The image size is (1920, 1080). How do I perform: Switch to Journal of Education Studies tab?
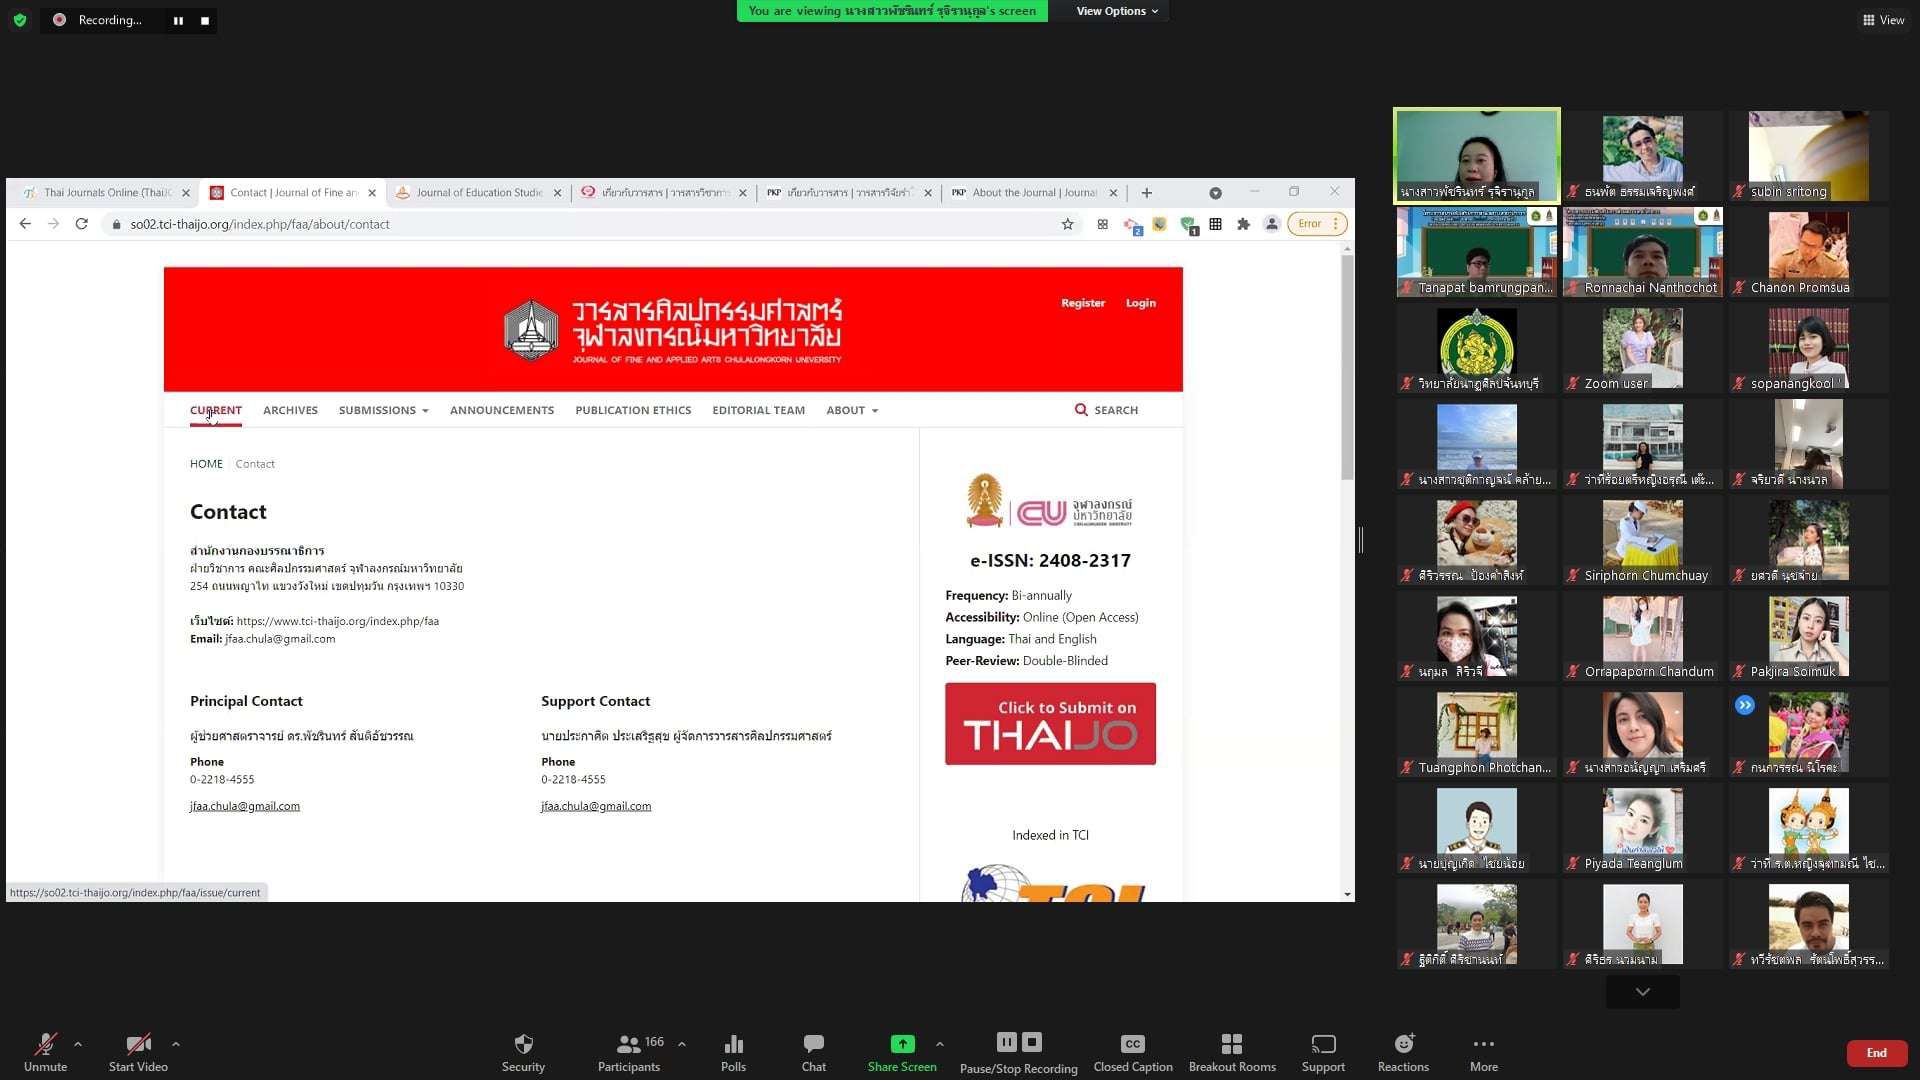point(478,193)
